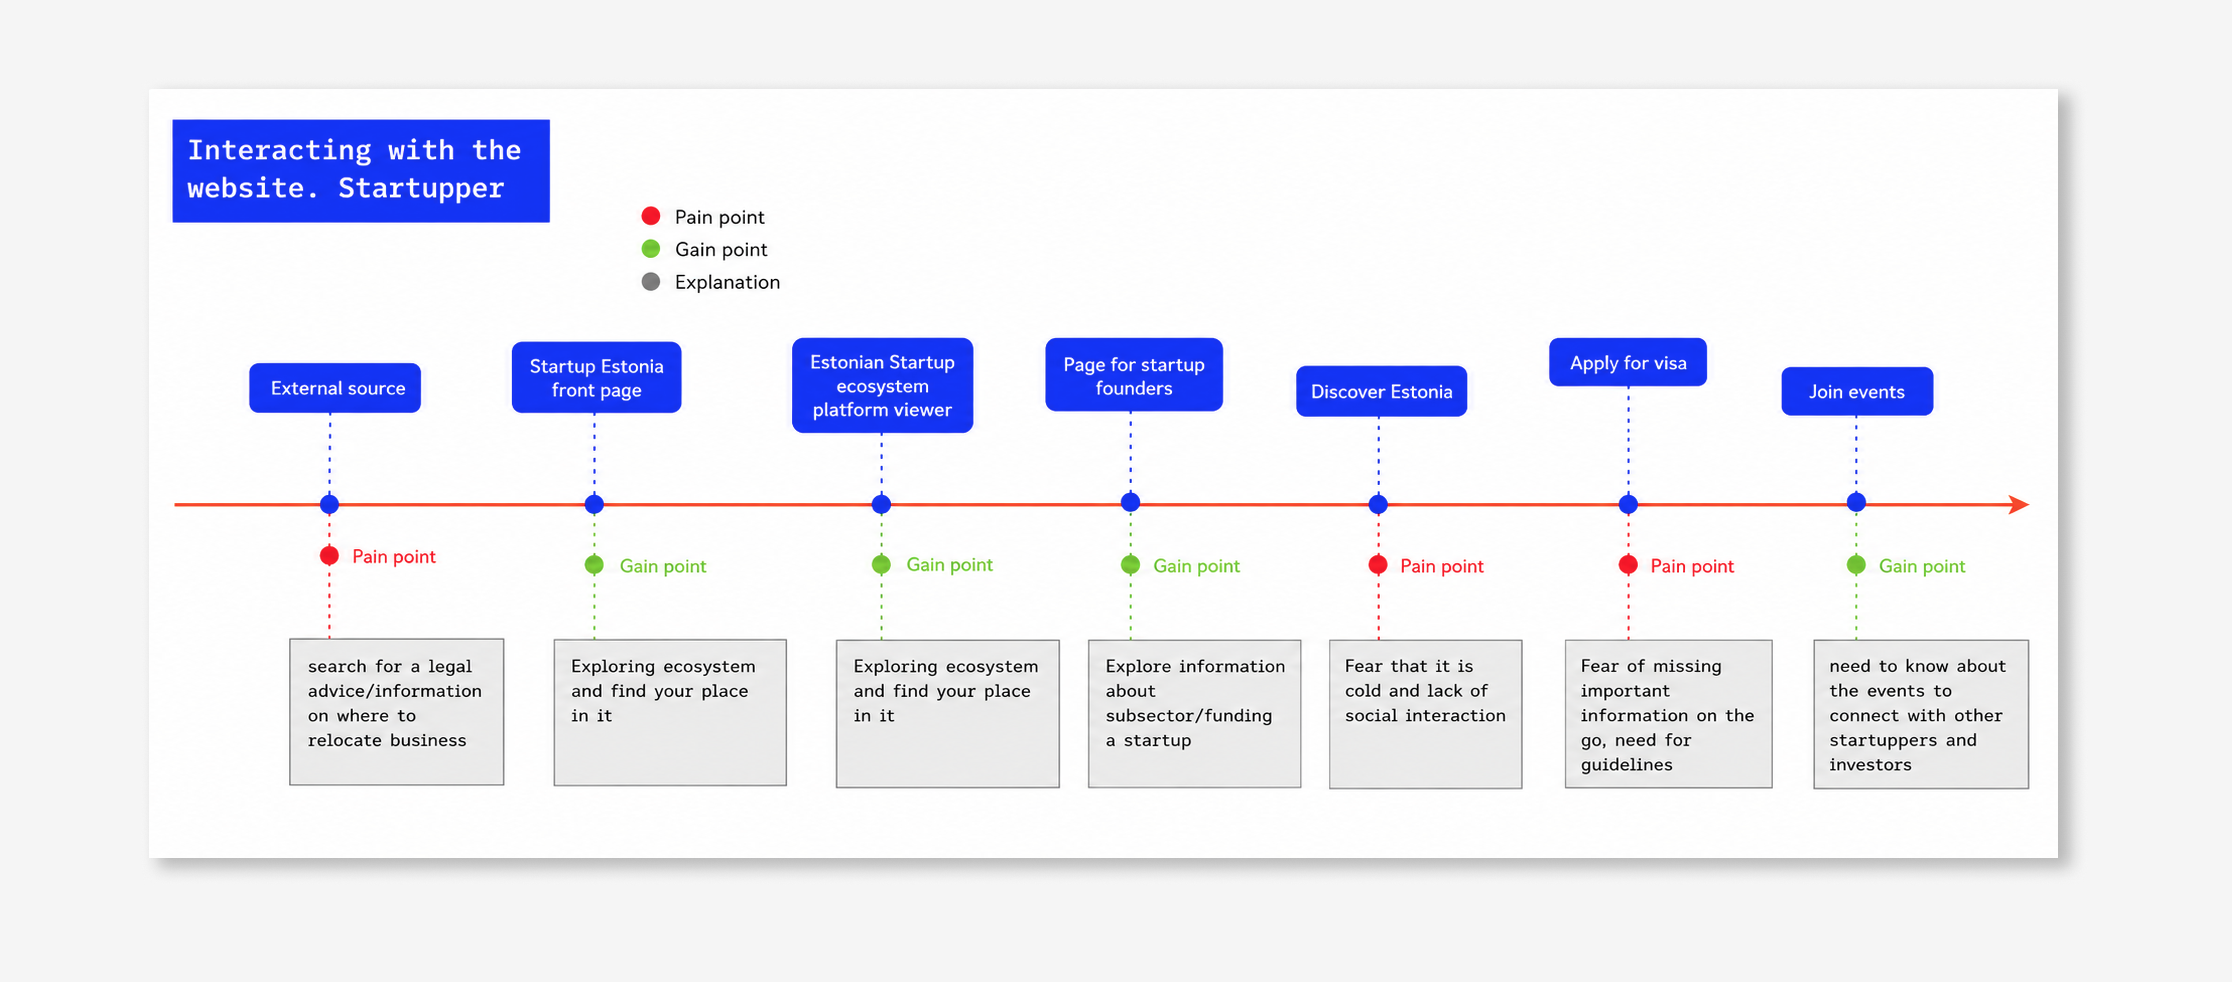
Task: Select the Estonian Startup ecosystem platform viewer box
Action: tap(882, 386)
